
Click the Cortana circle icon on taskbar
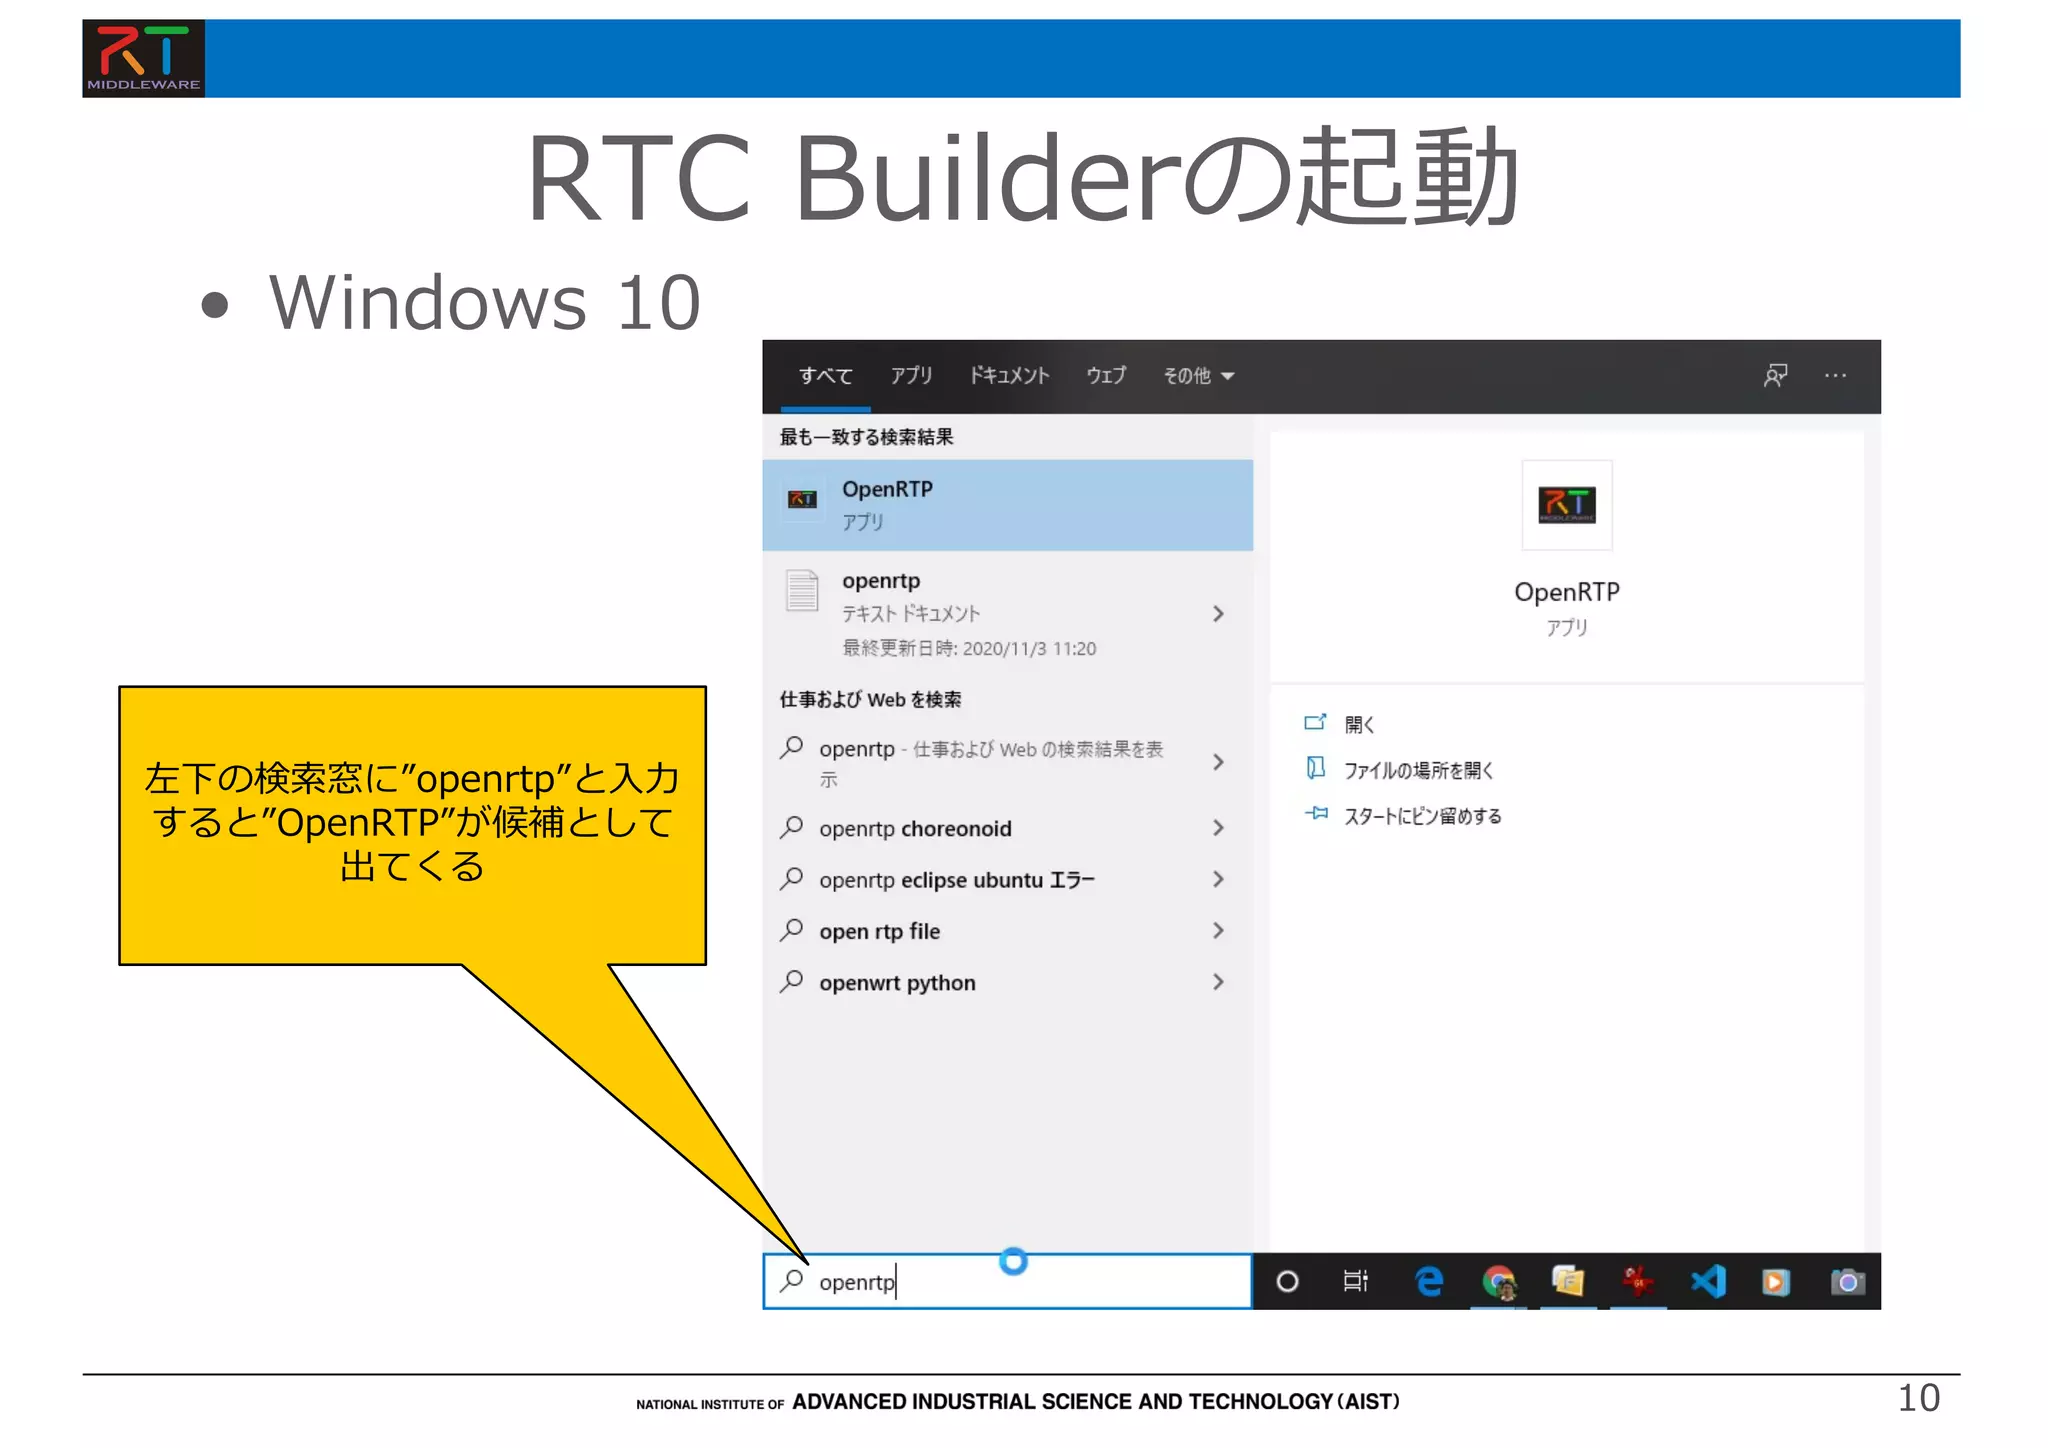[1287, 1282]
